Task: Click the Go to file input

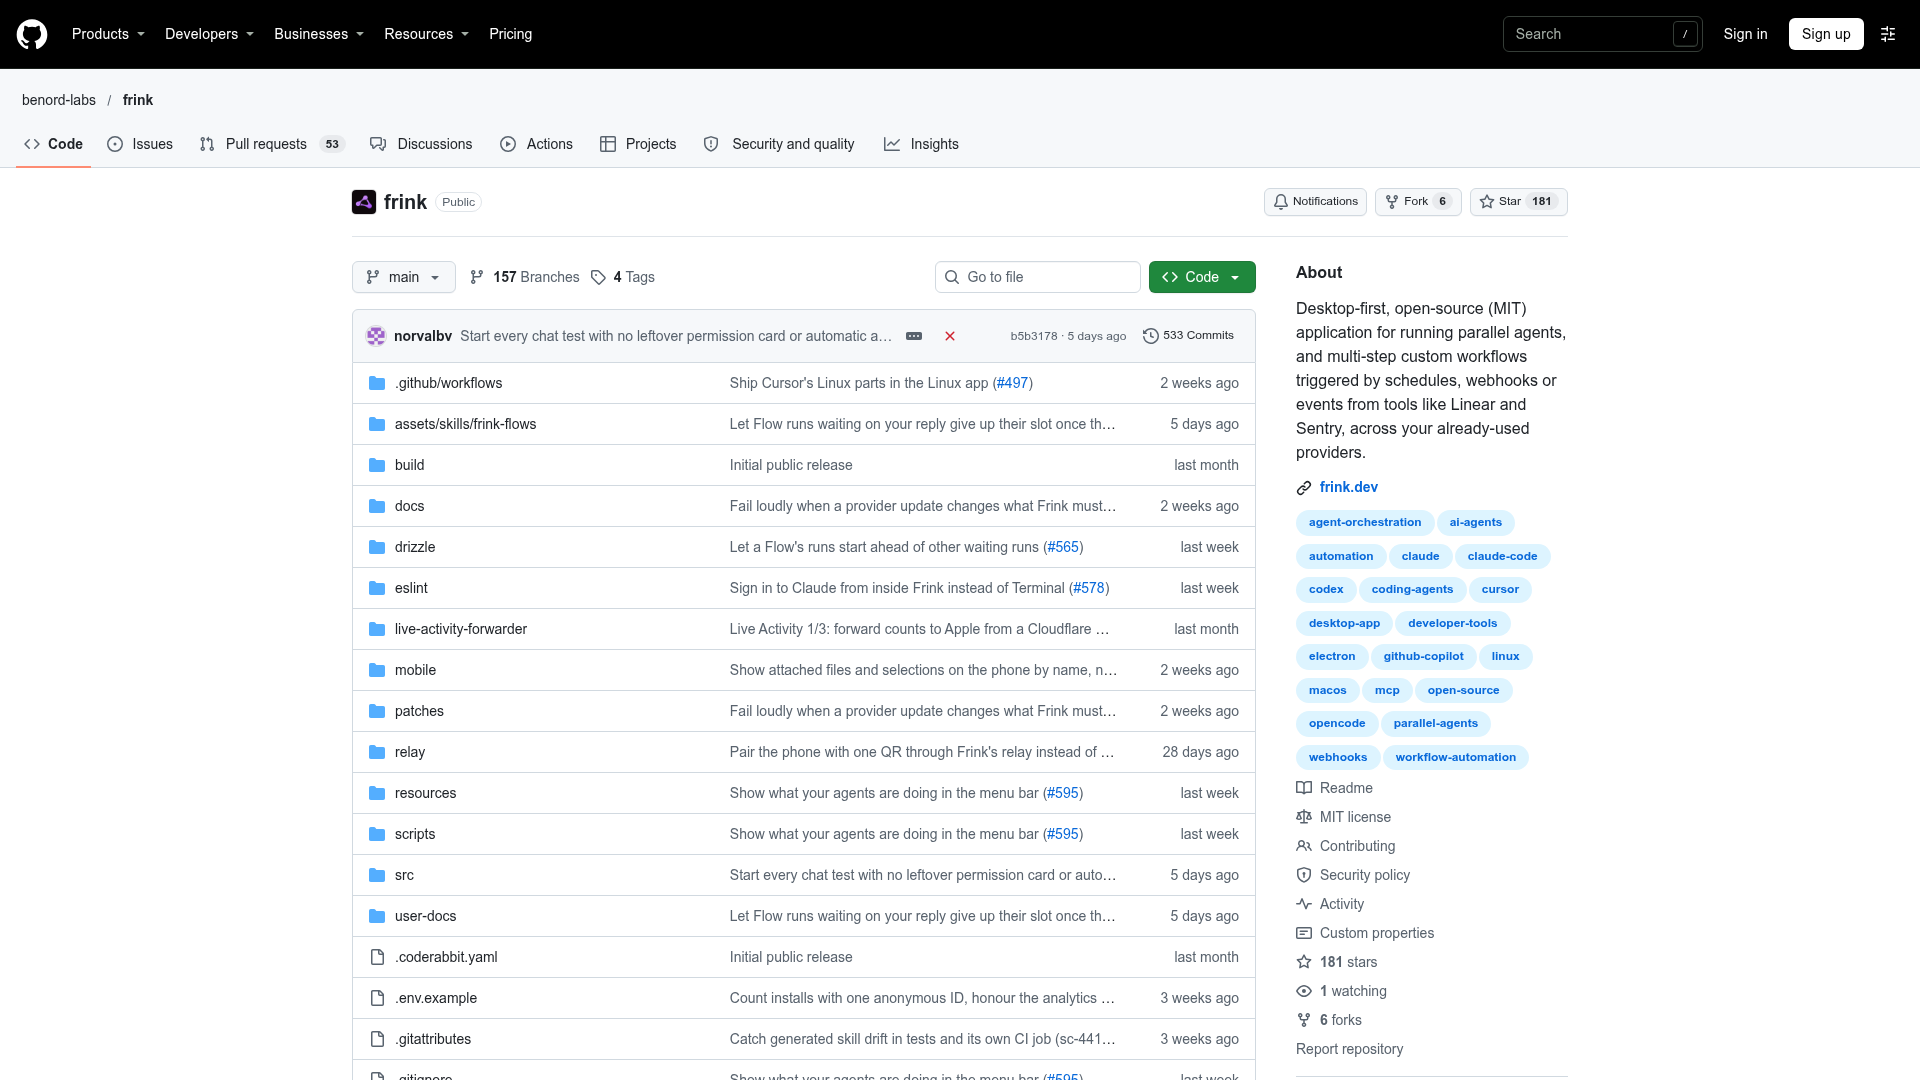Action: [1038, 277]
